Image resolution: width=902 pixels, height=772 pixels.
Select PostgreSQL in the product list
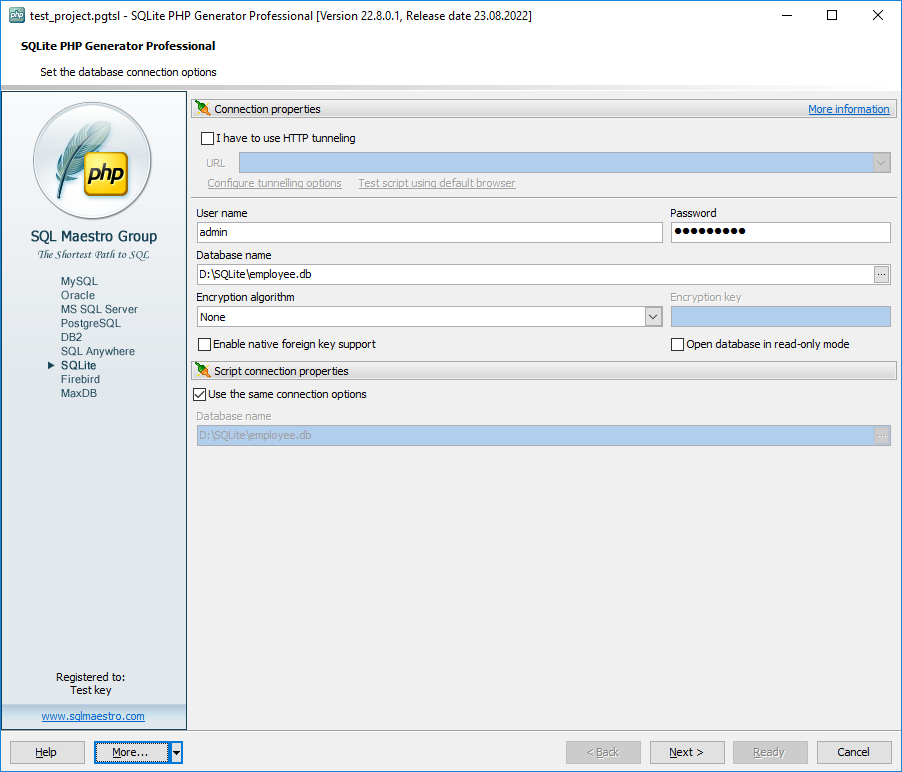(x=90, y=324)
